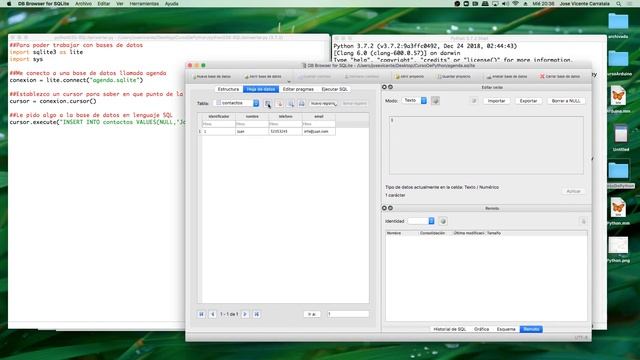Click the Importar button
Screen dimensions: 640x360
(496, 100)
